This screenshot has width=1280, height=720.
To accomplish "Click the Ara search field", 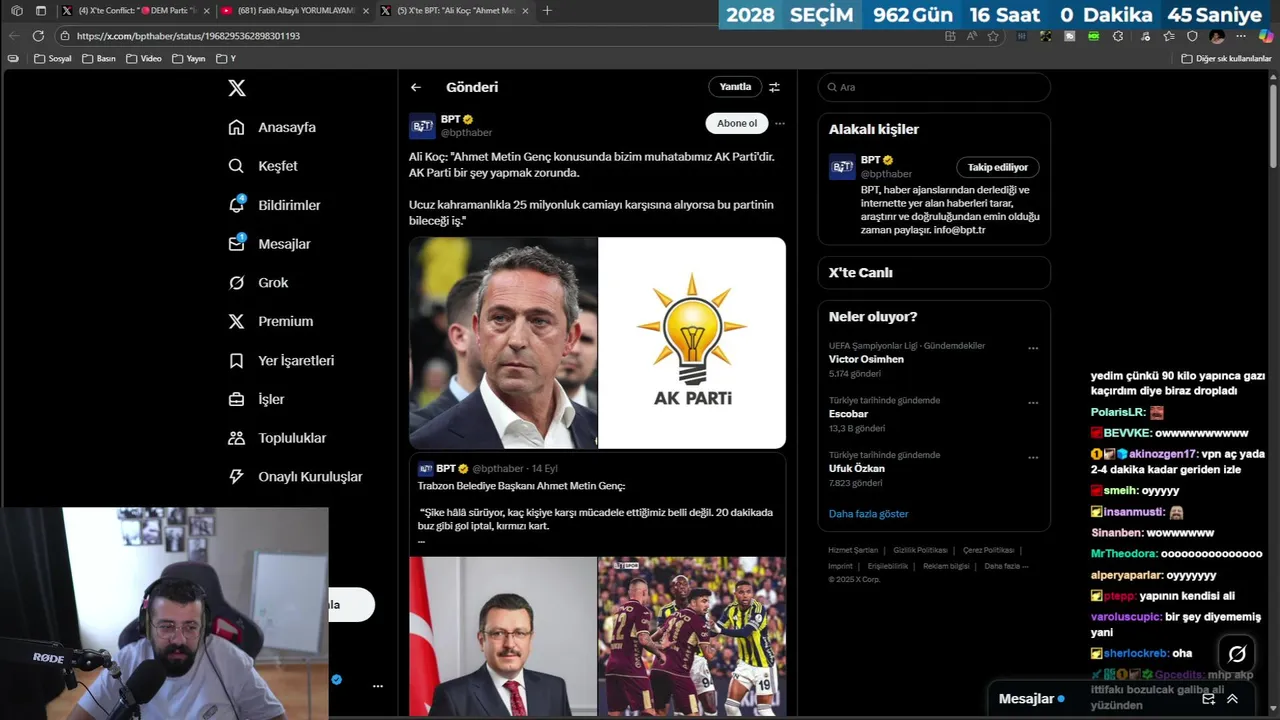I will (934, 87).
